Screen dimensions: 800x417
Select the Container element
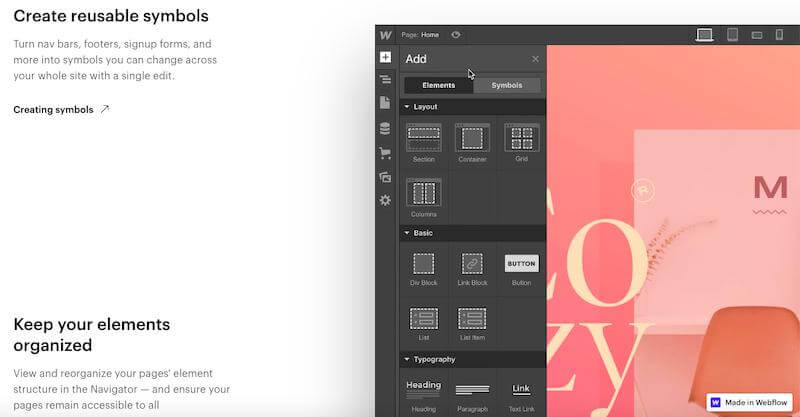(472, 142)
